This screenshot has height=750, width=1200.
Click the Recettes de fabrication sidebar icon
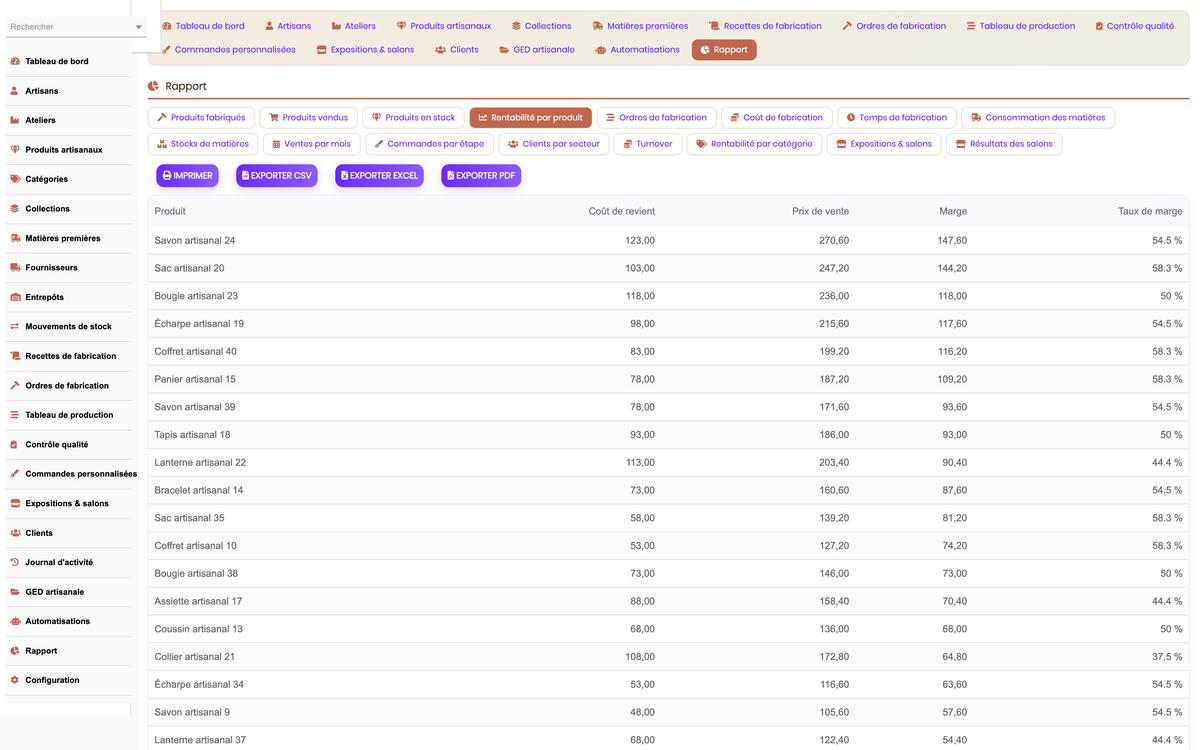point(15,356)
